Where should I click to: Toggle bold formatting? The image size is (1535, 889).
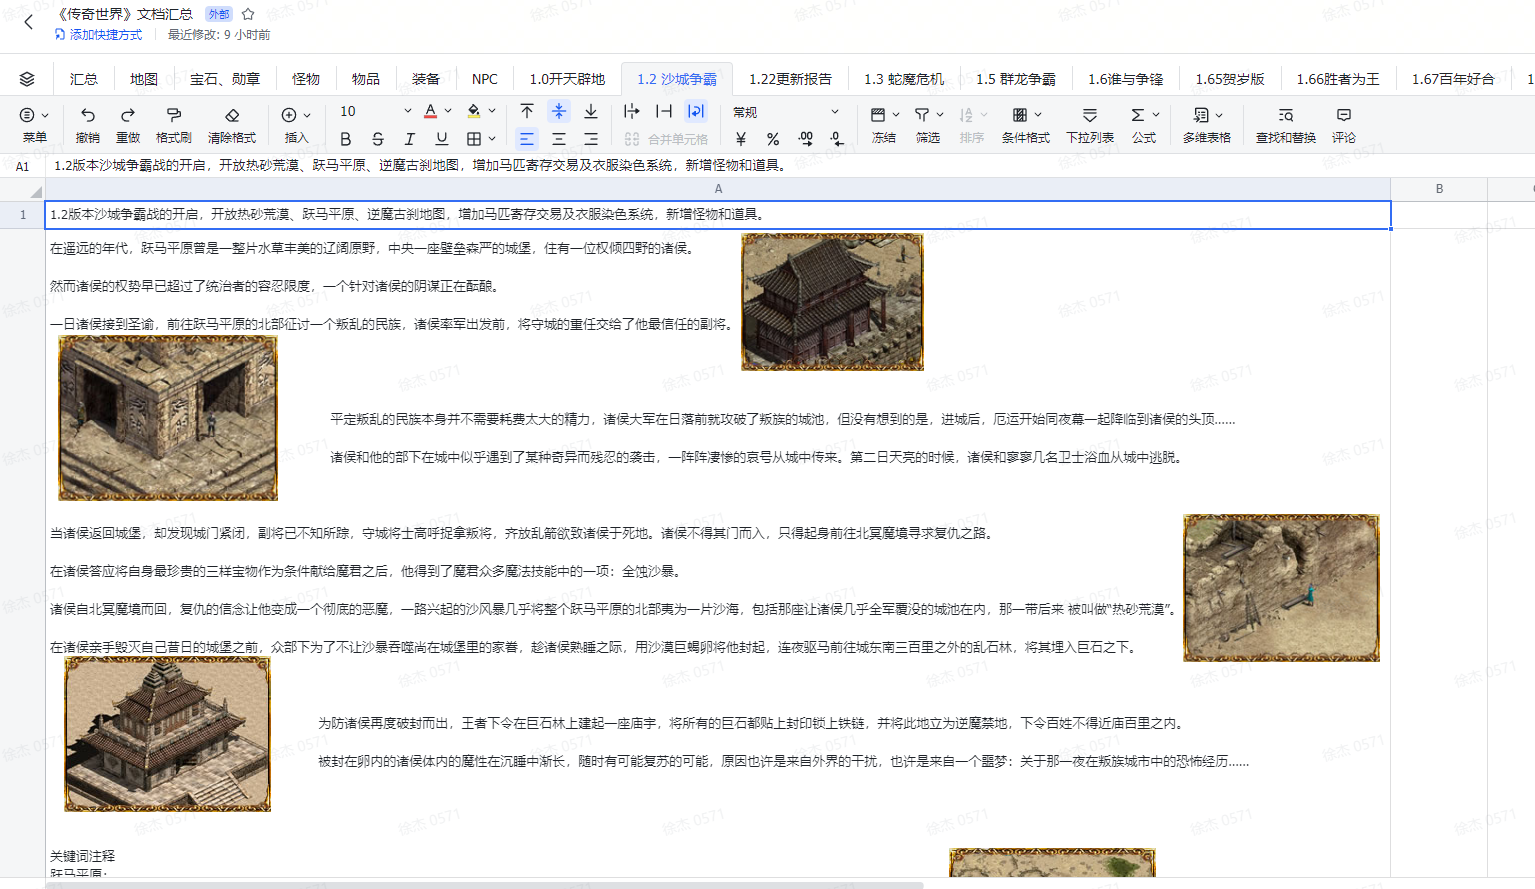[345, 139]
